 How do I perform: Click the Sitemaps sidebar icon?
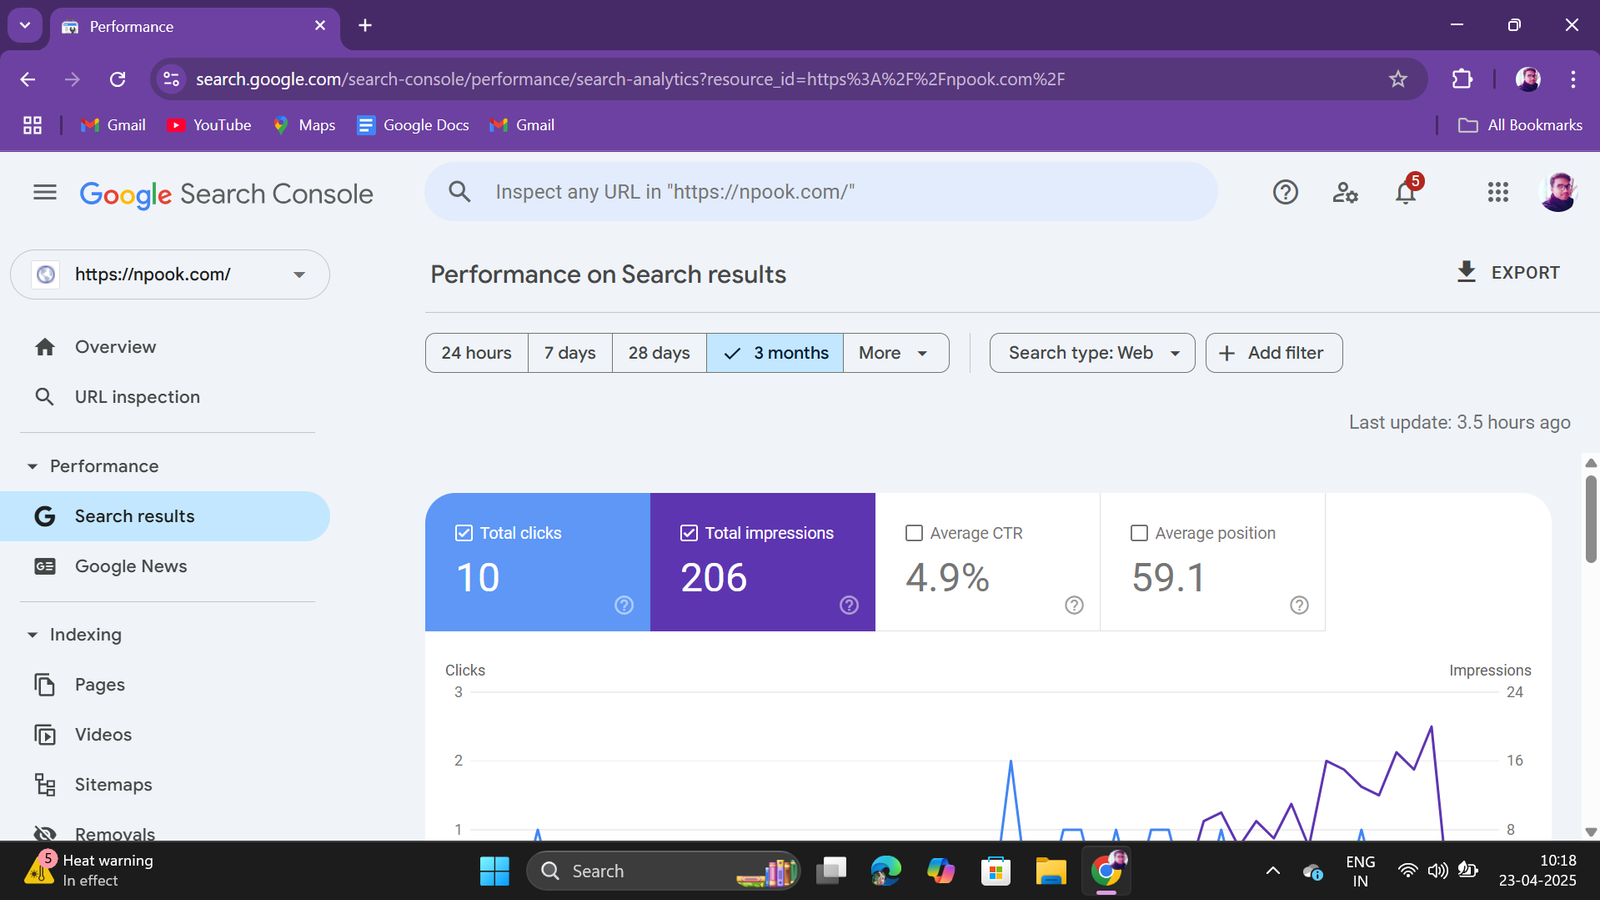pos(45,785)
